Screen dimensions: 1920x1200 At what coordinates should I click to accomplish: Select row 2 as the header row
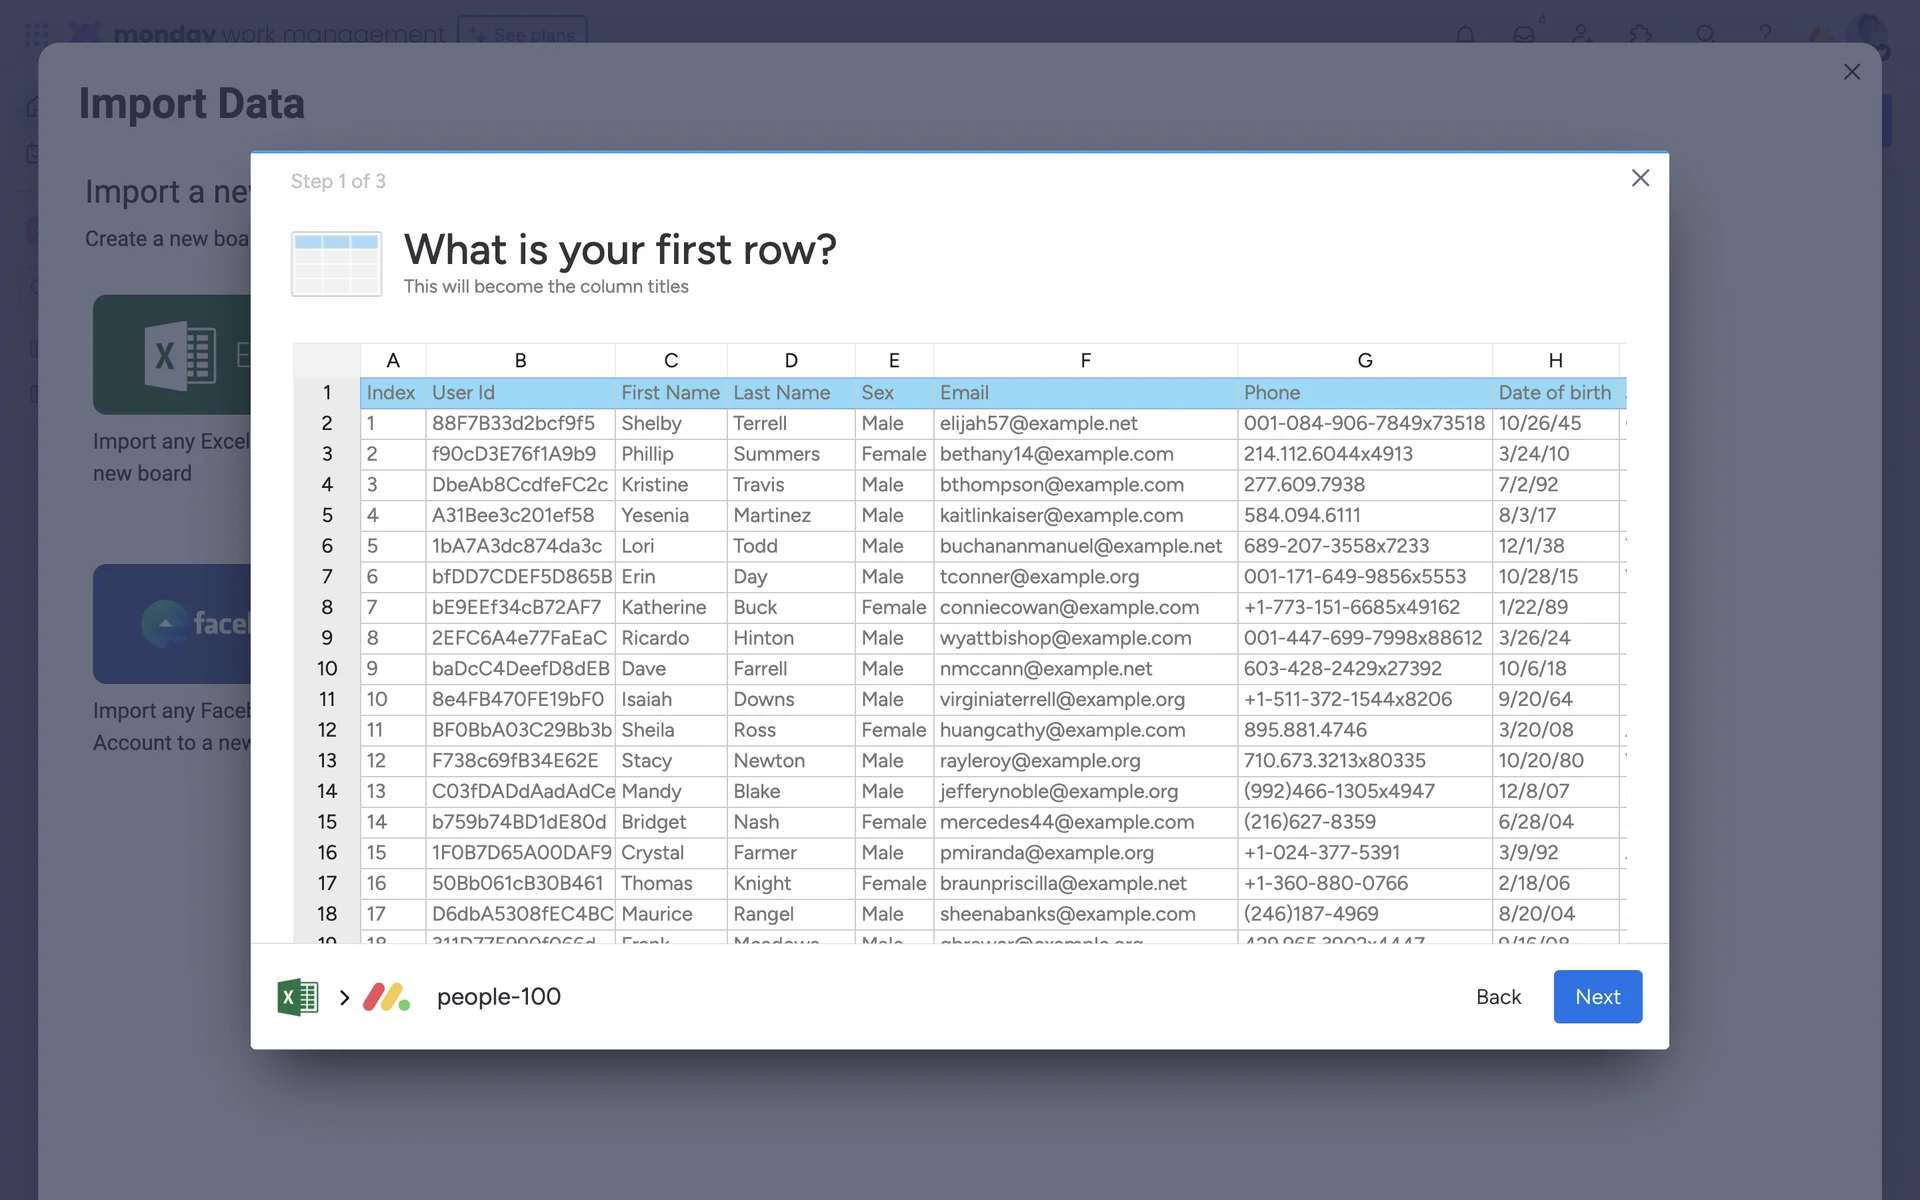[327, 423]
